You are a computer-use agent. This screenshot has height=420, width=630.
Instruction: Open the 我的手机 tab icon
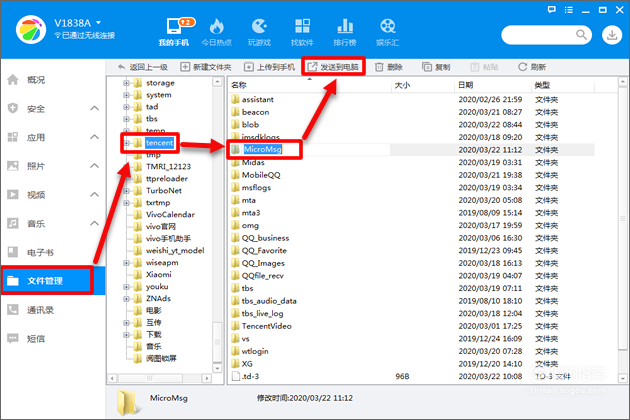click(174, 26)
